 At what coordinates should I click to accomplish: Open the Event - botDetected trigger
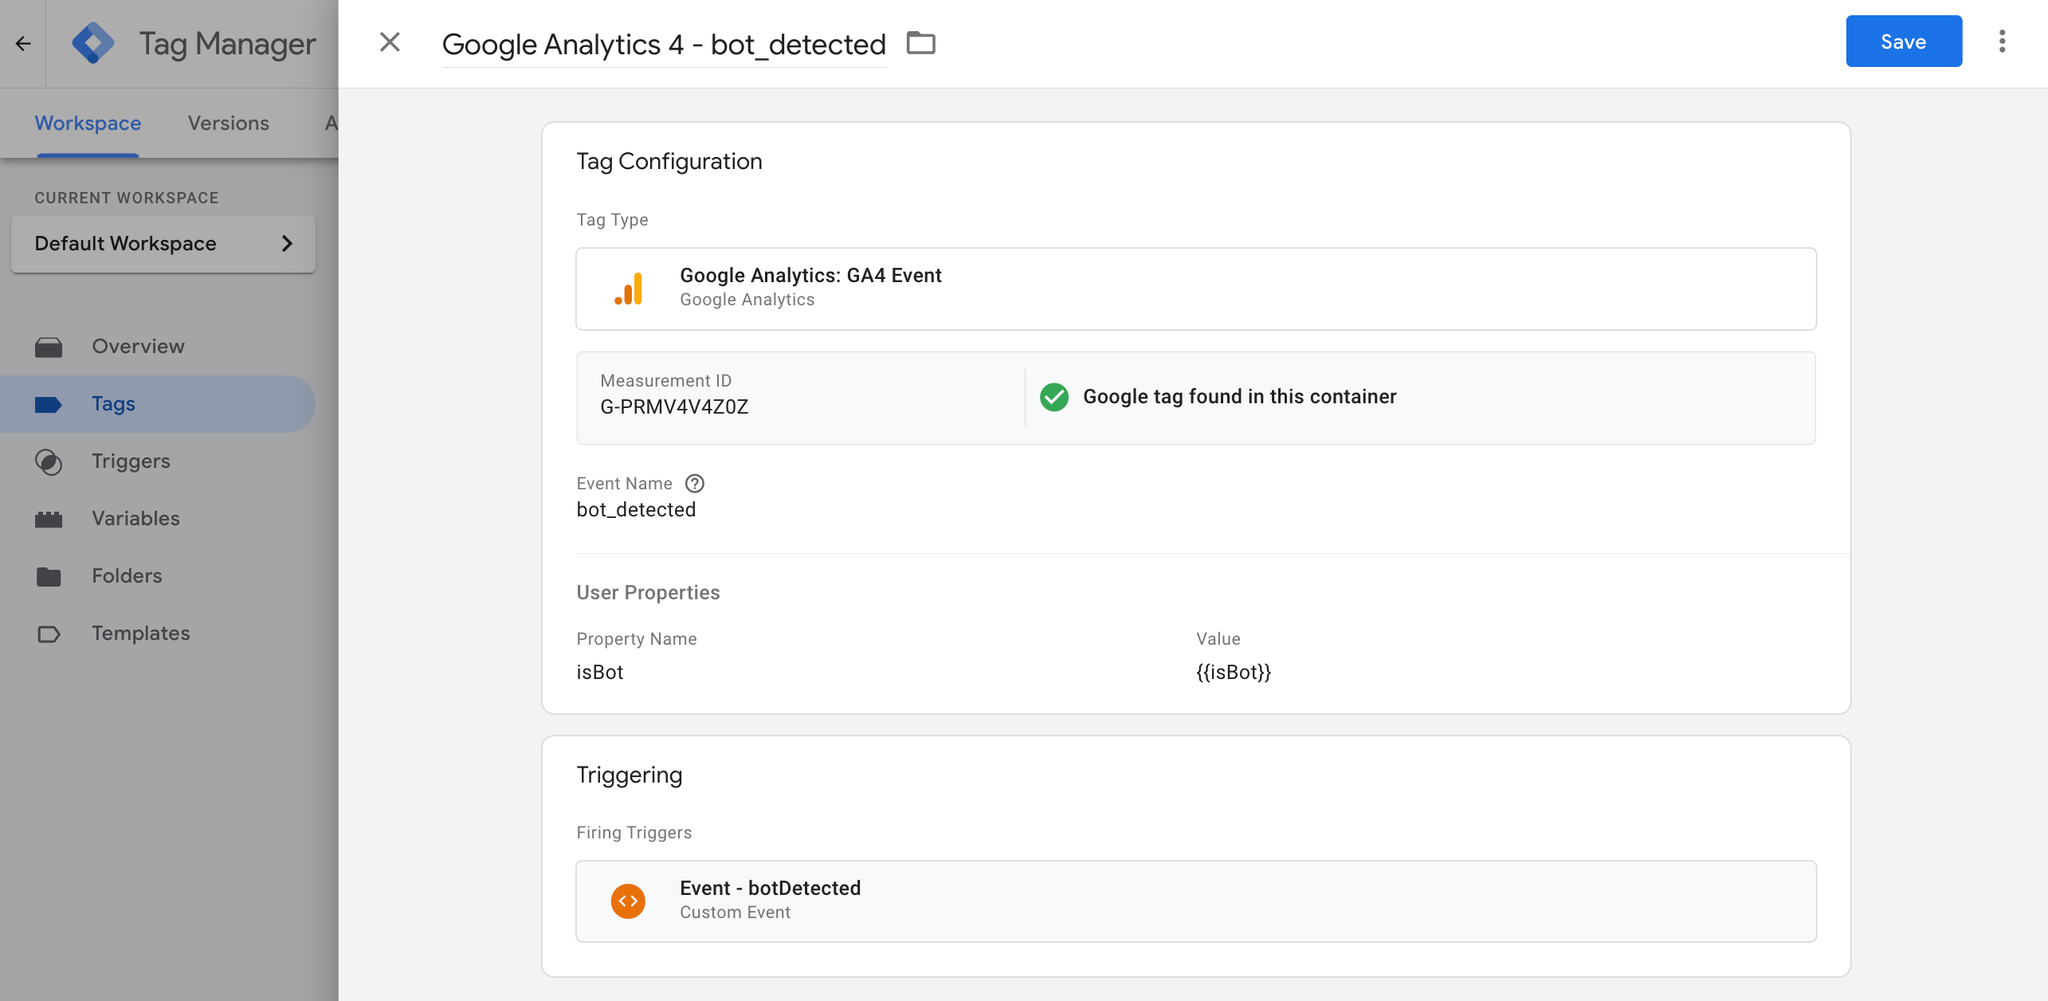[x=1196, y=901]
